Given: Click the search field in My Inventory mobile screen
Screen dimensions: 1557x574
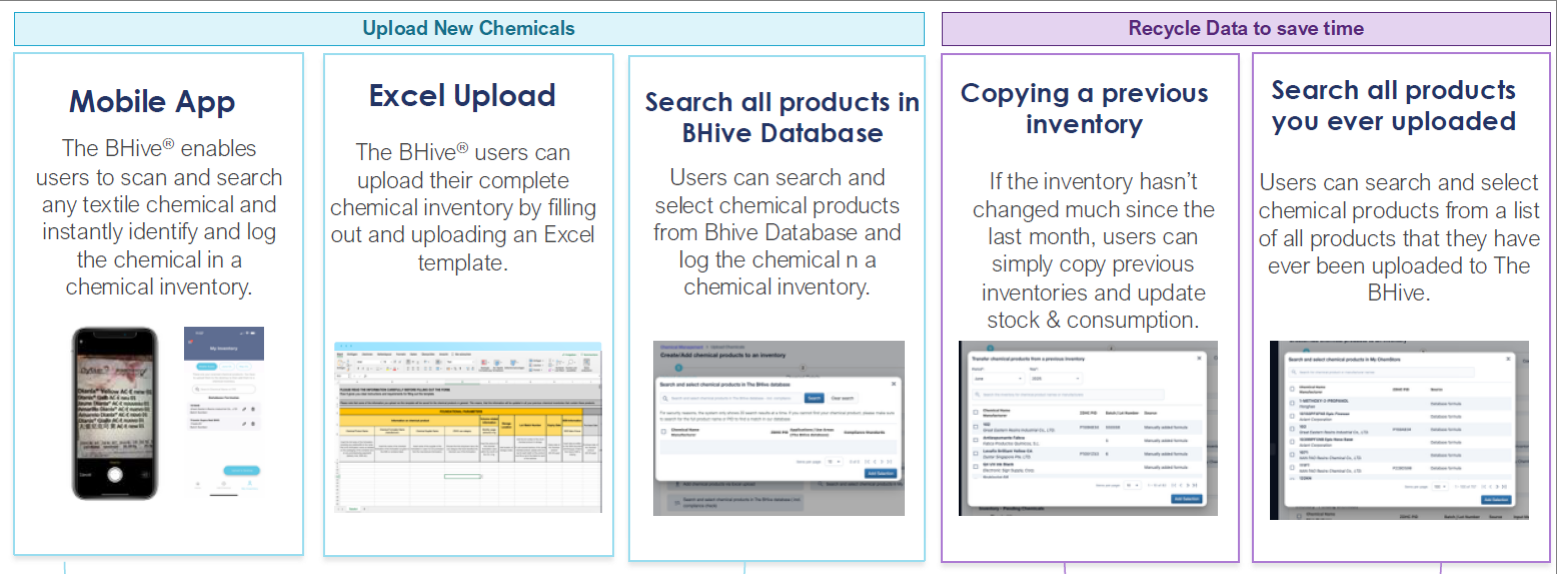Looking at the screenshot, I should point(223,389).
